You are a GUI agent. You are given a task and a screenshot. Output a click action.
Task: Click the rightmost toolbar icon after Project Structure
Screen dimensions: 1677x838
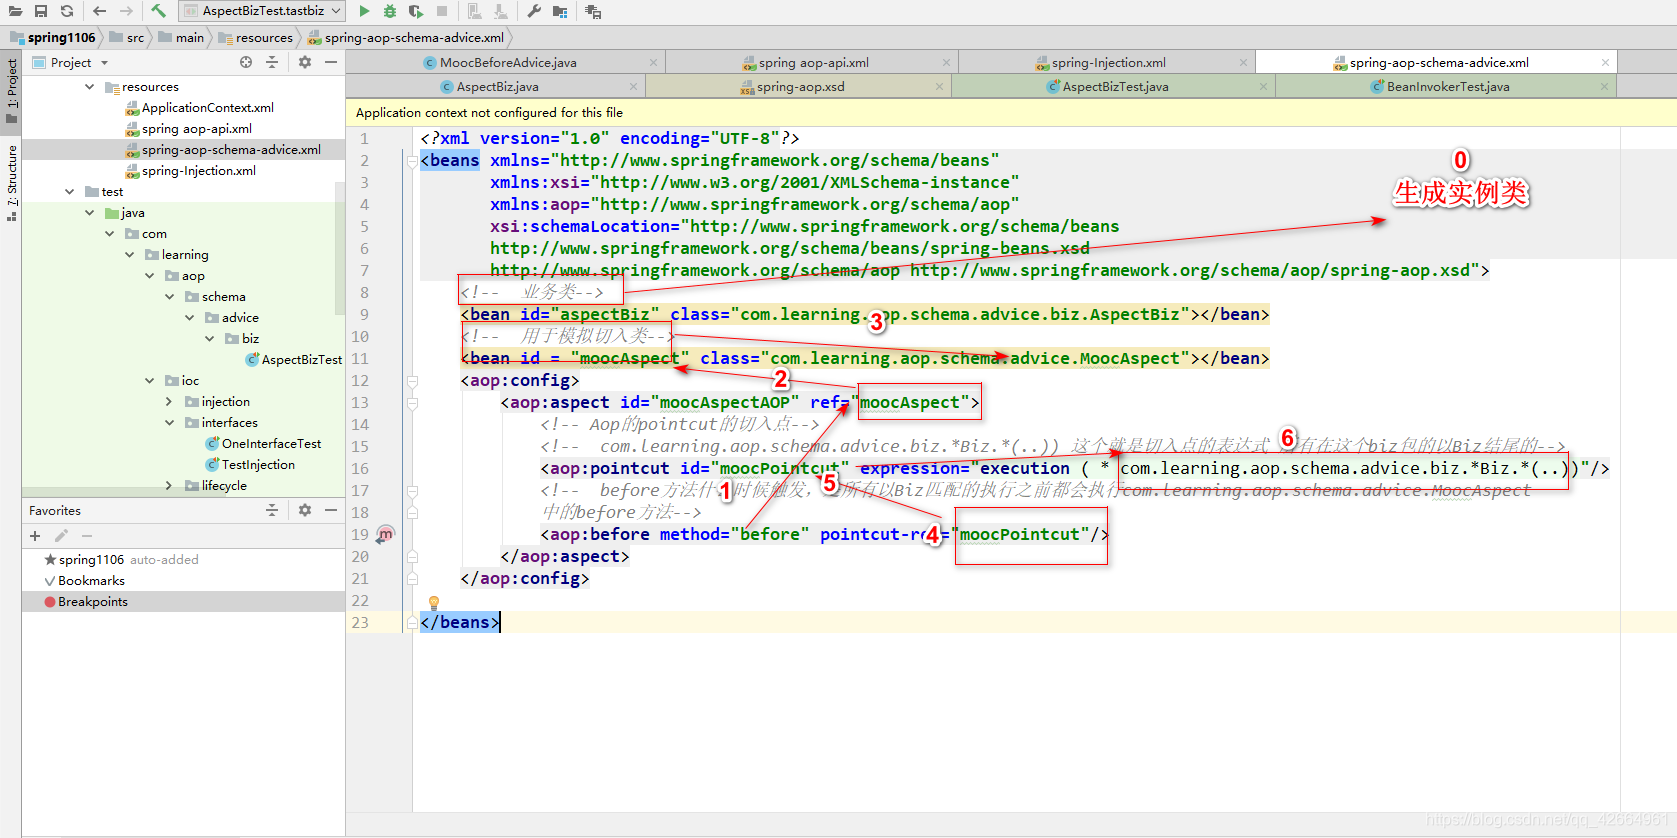pyautogui.click(x=593, y=11)
